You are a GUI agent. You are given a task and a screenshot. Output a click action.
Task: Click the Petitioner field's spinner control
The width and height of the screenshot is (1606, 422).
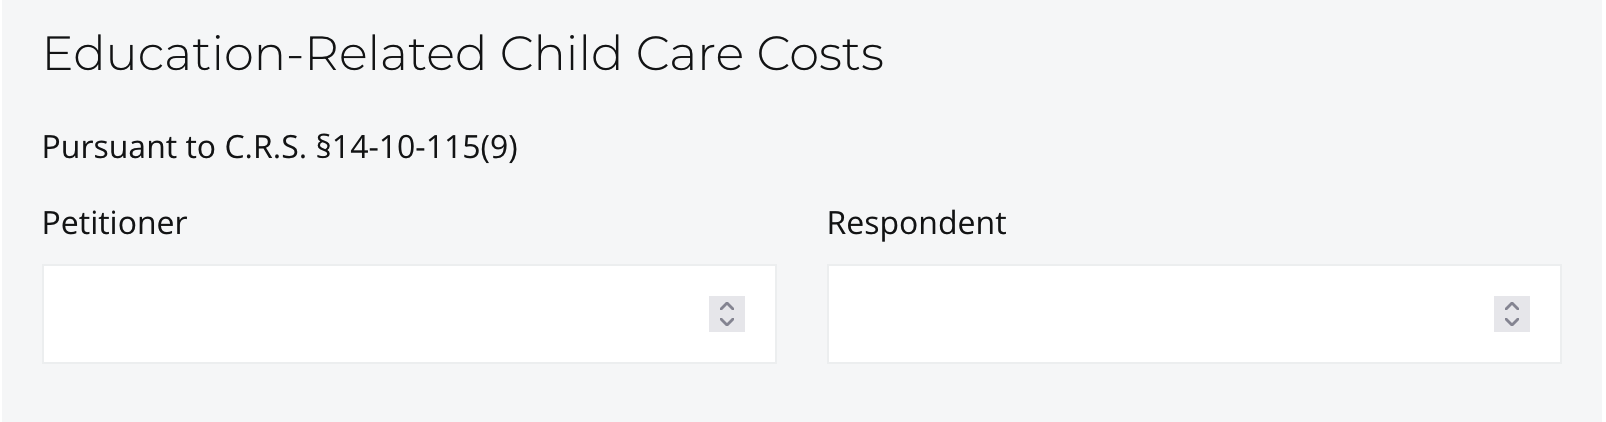point(727,314)
